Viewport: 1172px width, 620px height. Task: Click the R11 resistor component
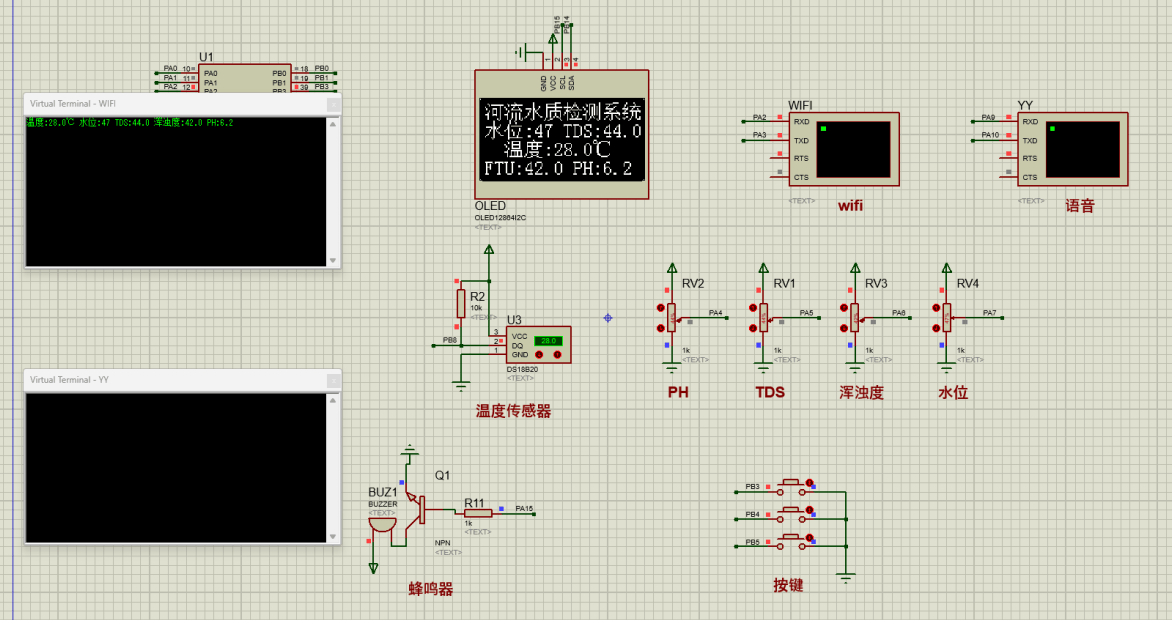tap(478, 513)
